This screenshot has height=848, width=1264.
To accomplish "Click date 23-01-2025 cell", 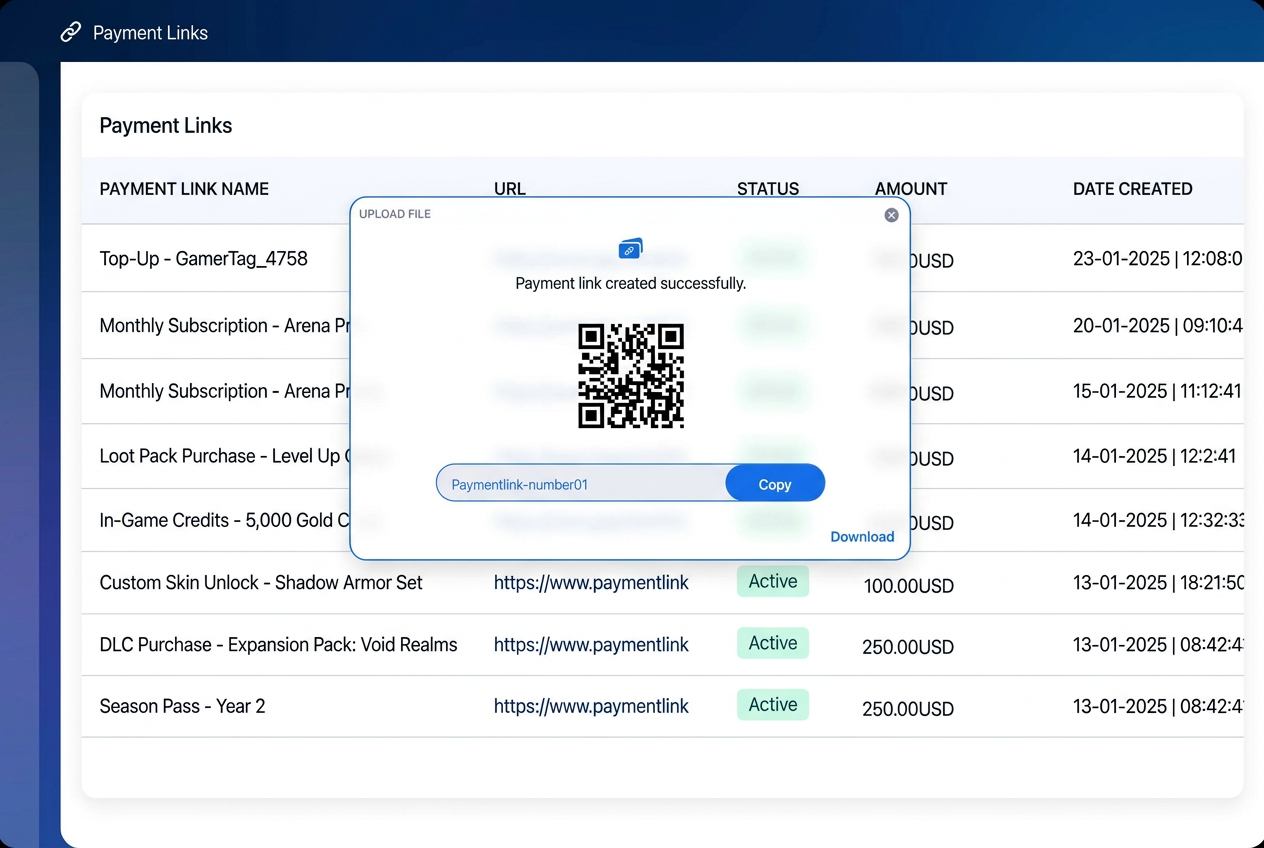I will pyautogui.click(x=1158, y=259).
